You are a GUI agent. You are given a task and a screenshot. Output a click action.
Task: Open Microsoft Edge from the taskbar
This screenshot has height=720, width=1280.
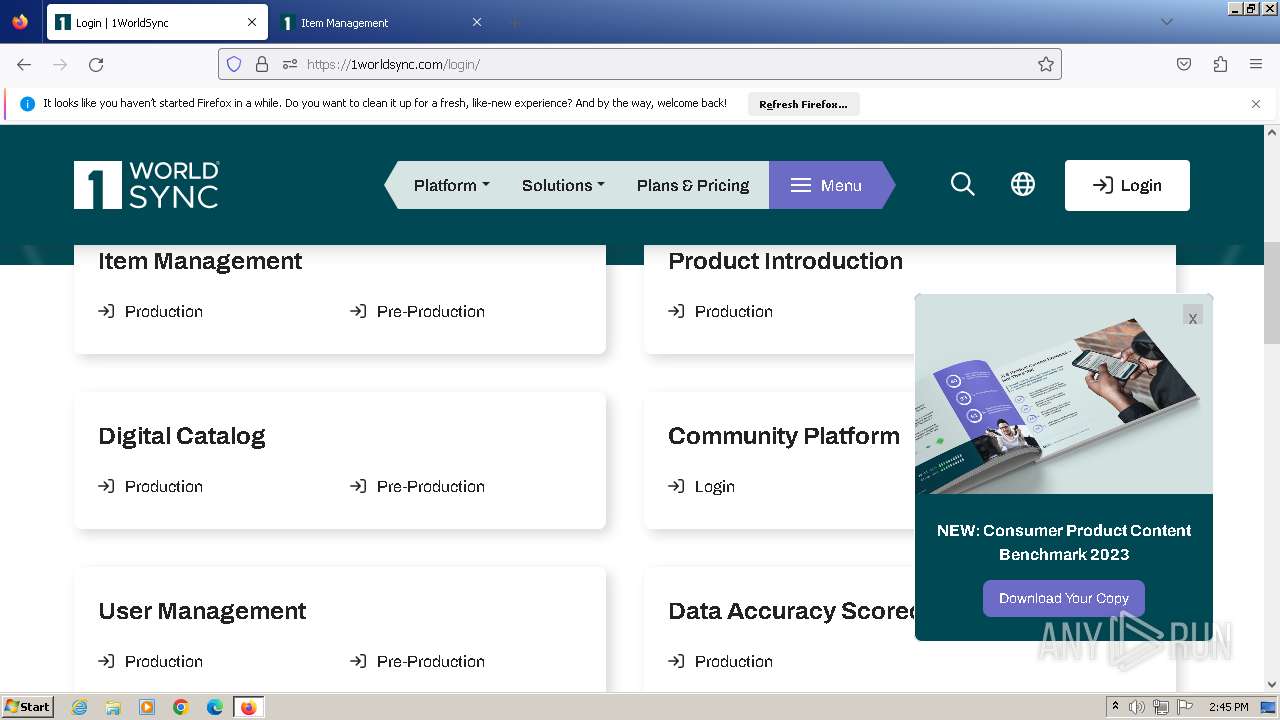coord(215,707)
